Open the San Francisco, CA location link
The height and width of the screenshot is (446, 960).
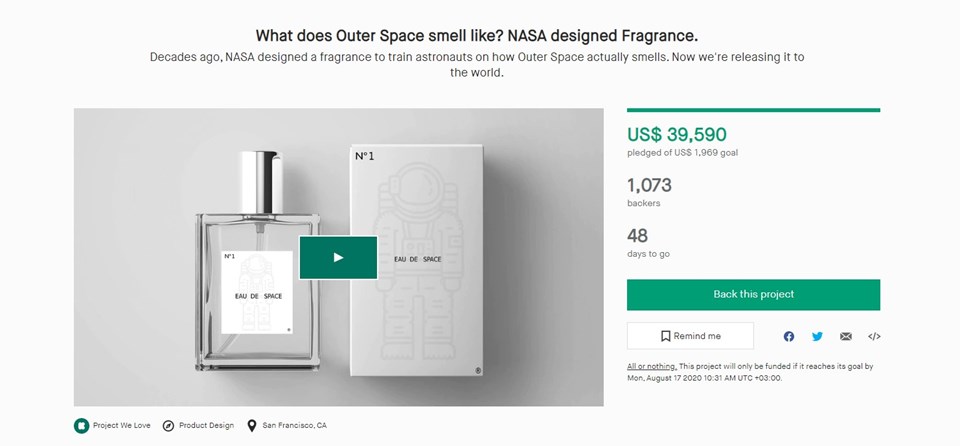pos(294,425)
